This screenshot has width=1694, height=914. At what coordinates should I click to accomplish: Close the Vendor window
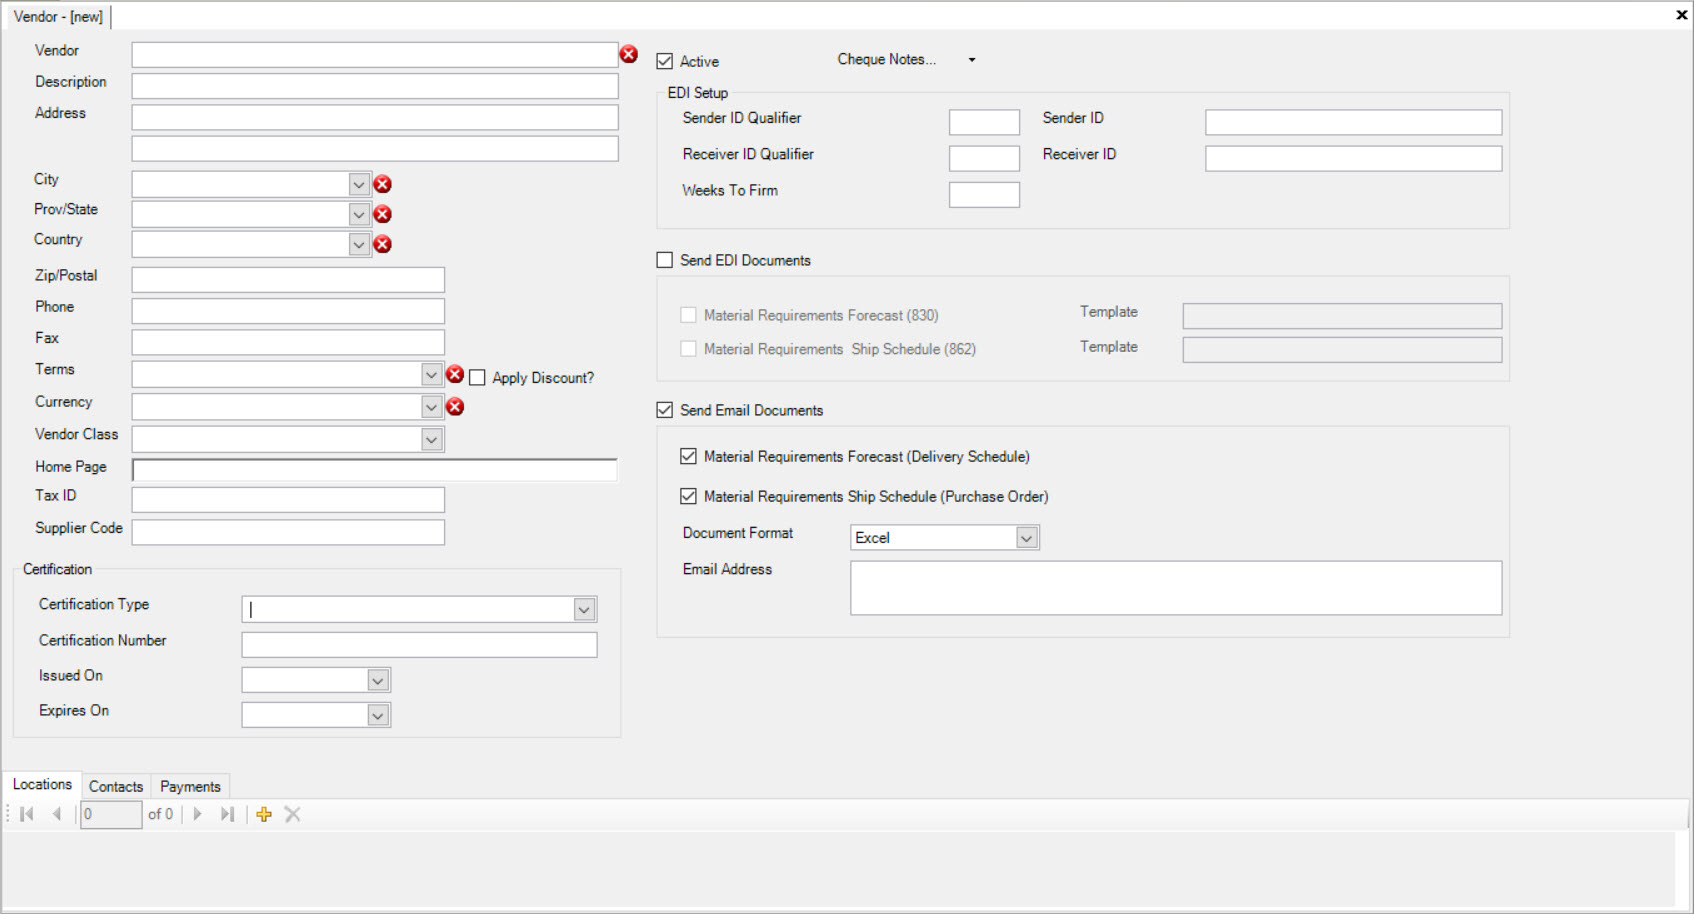(1681, 15)
